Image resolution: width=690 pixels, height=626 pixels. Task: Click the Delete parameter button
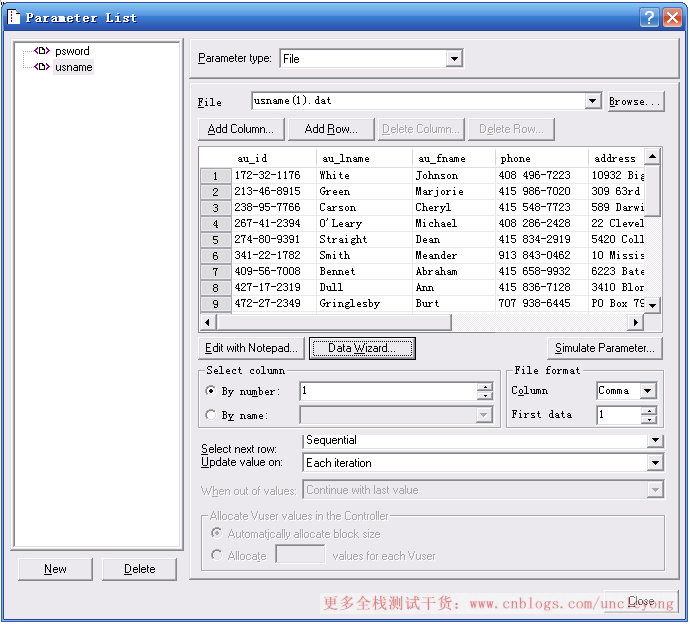pos(139,569)
